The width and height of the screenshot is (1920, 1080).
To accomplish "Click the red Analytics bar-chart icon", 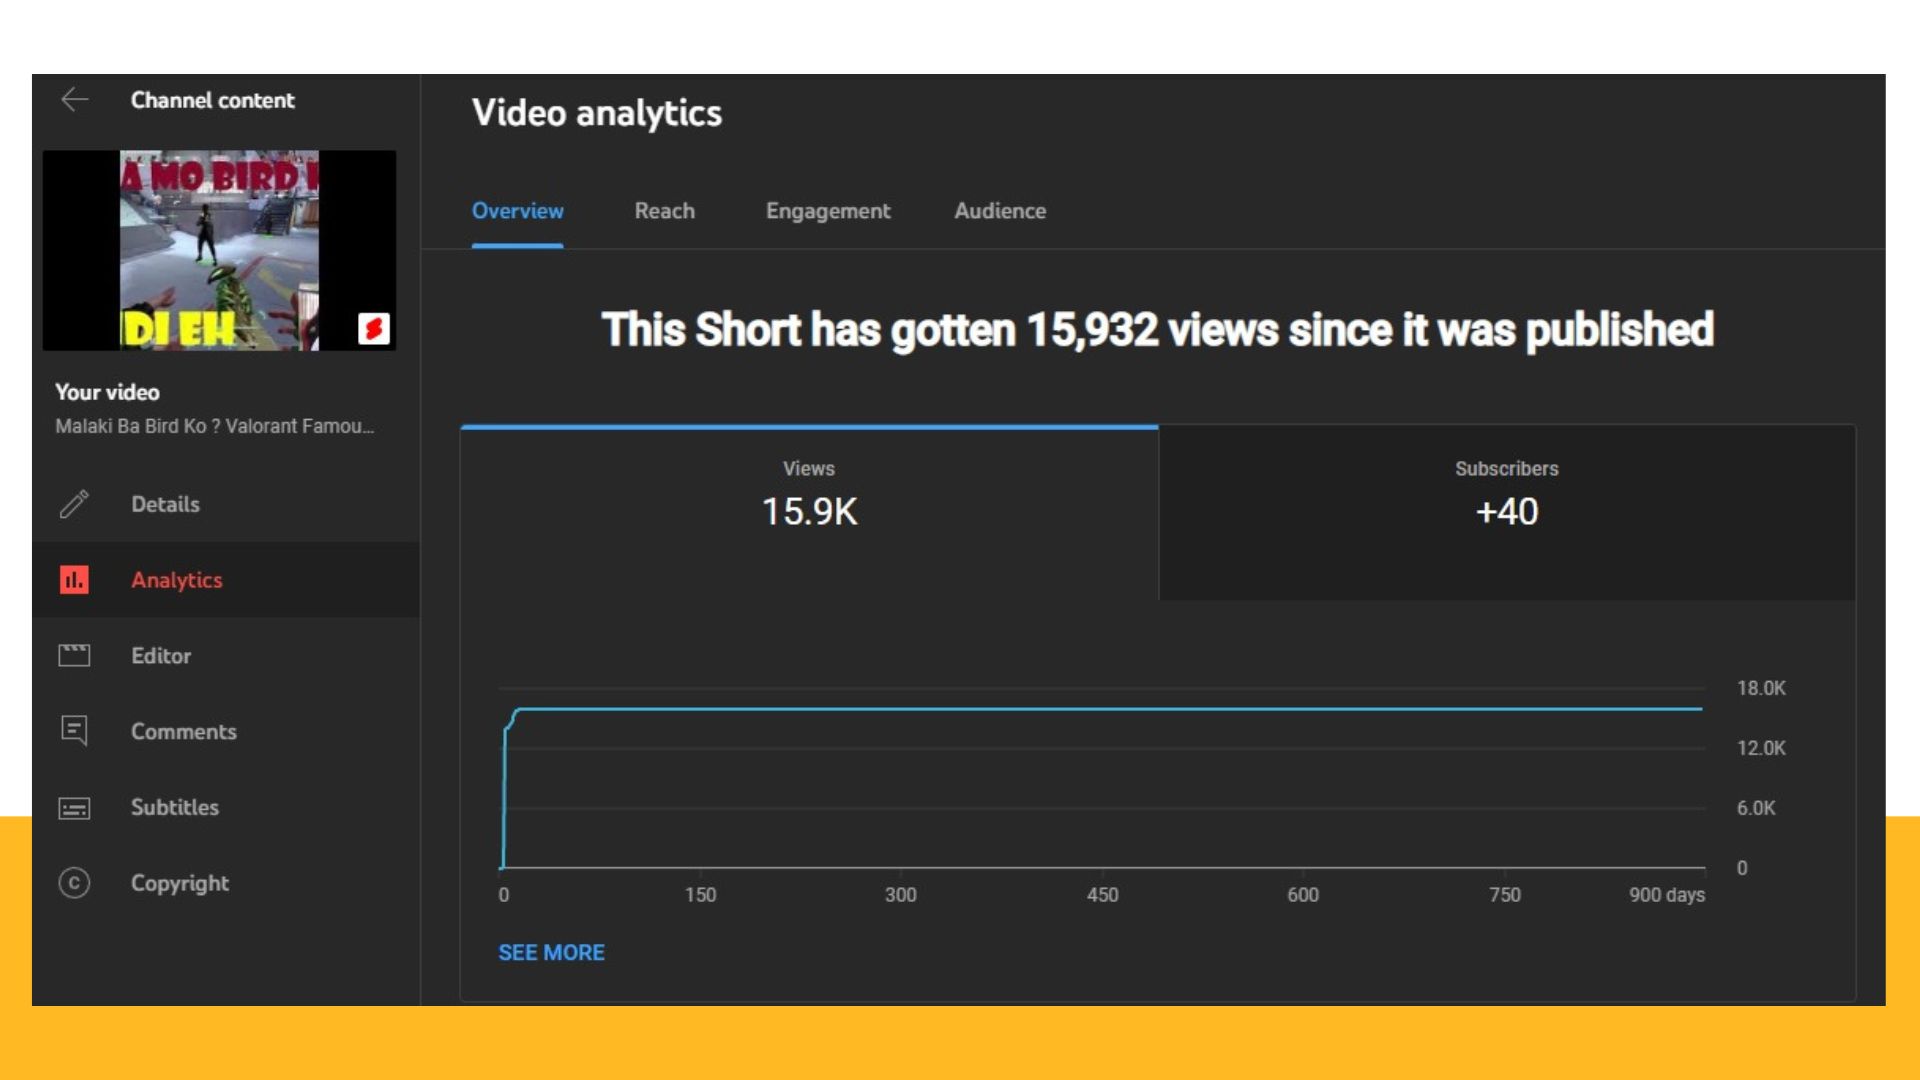I will click(74, 580).
